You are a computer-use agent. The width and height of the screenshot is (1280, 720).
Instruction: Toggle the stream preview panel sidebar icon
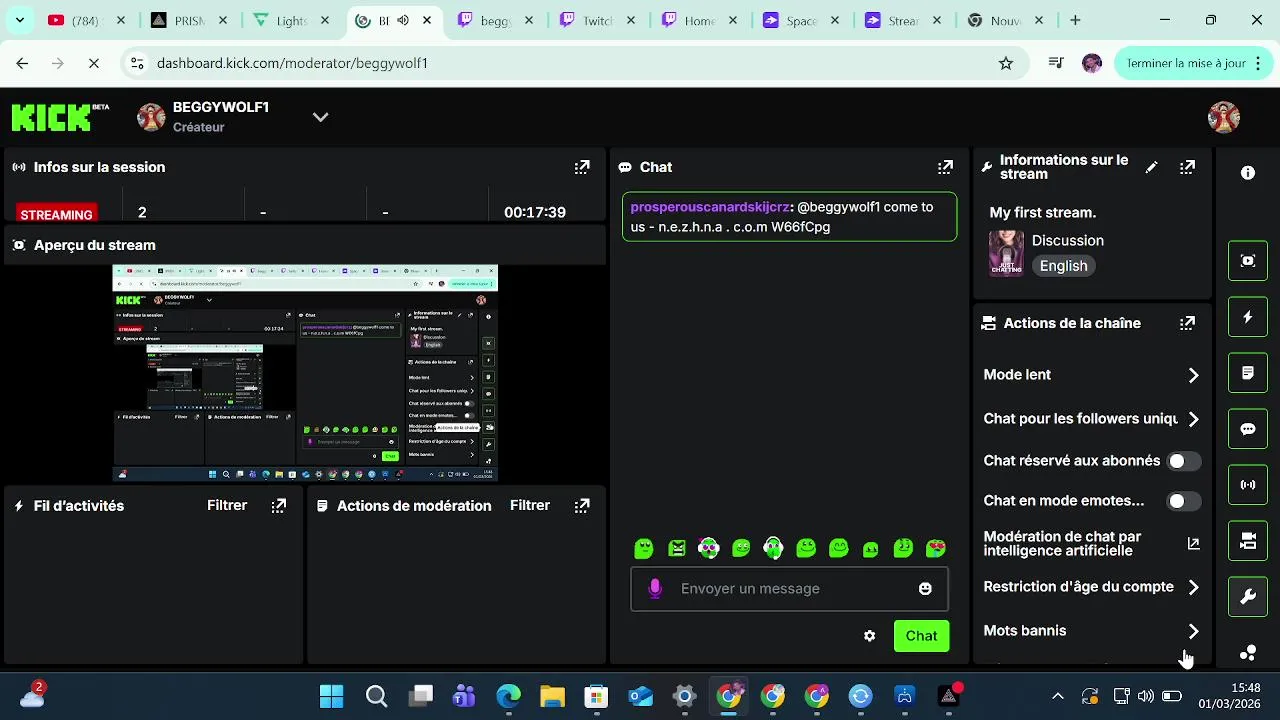pyautogui.click(x=1248, y=261)
